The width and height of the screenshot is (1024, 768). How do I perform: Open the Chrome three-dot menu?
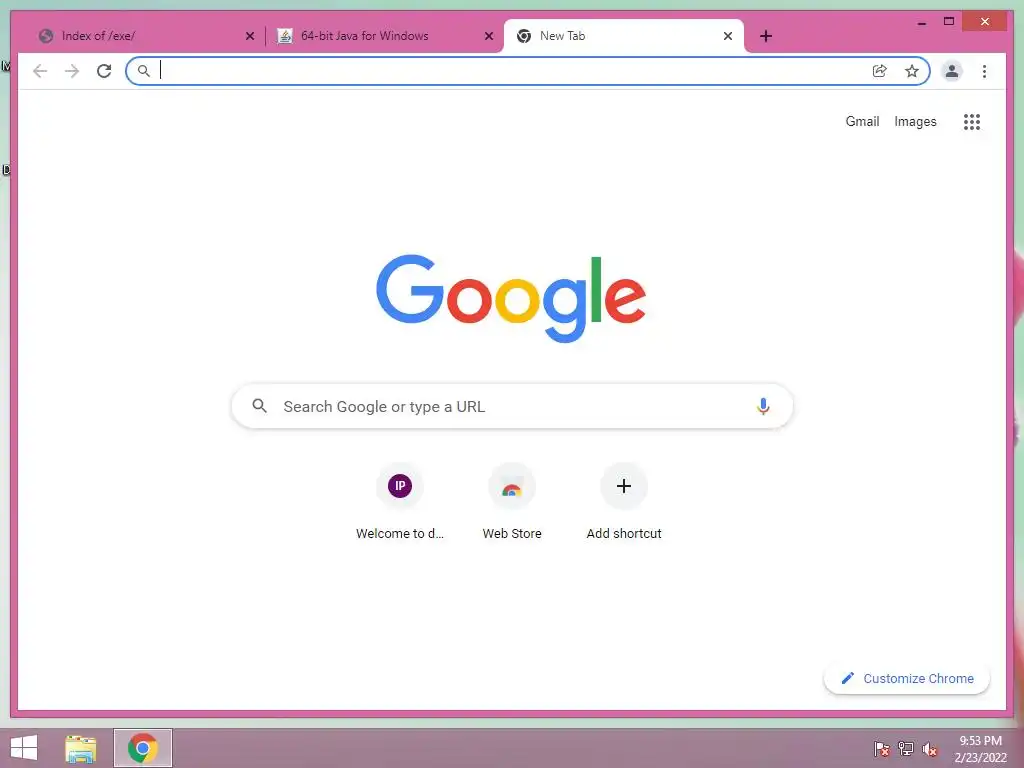(x=984, y=71)
